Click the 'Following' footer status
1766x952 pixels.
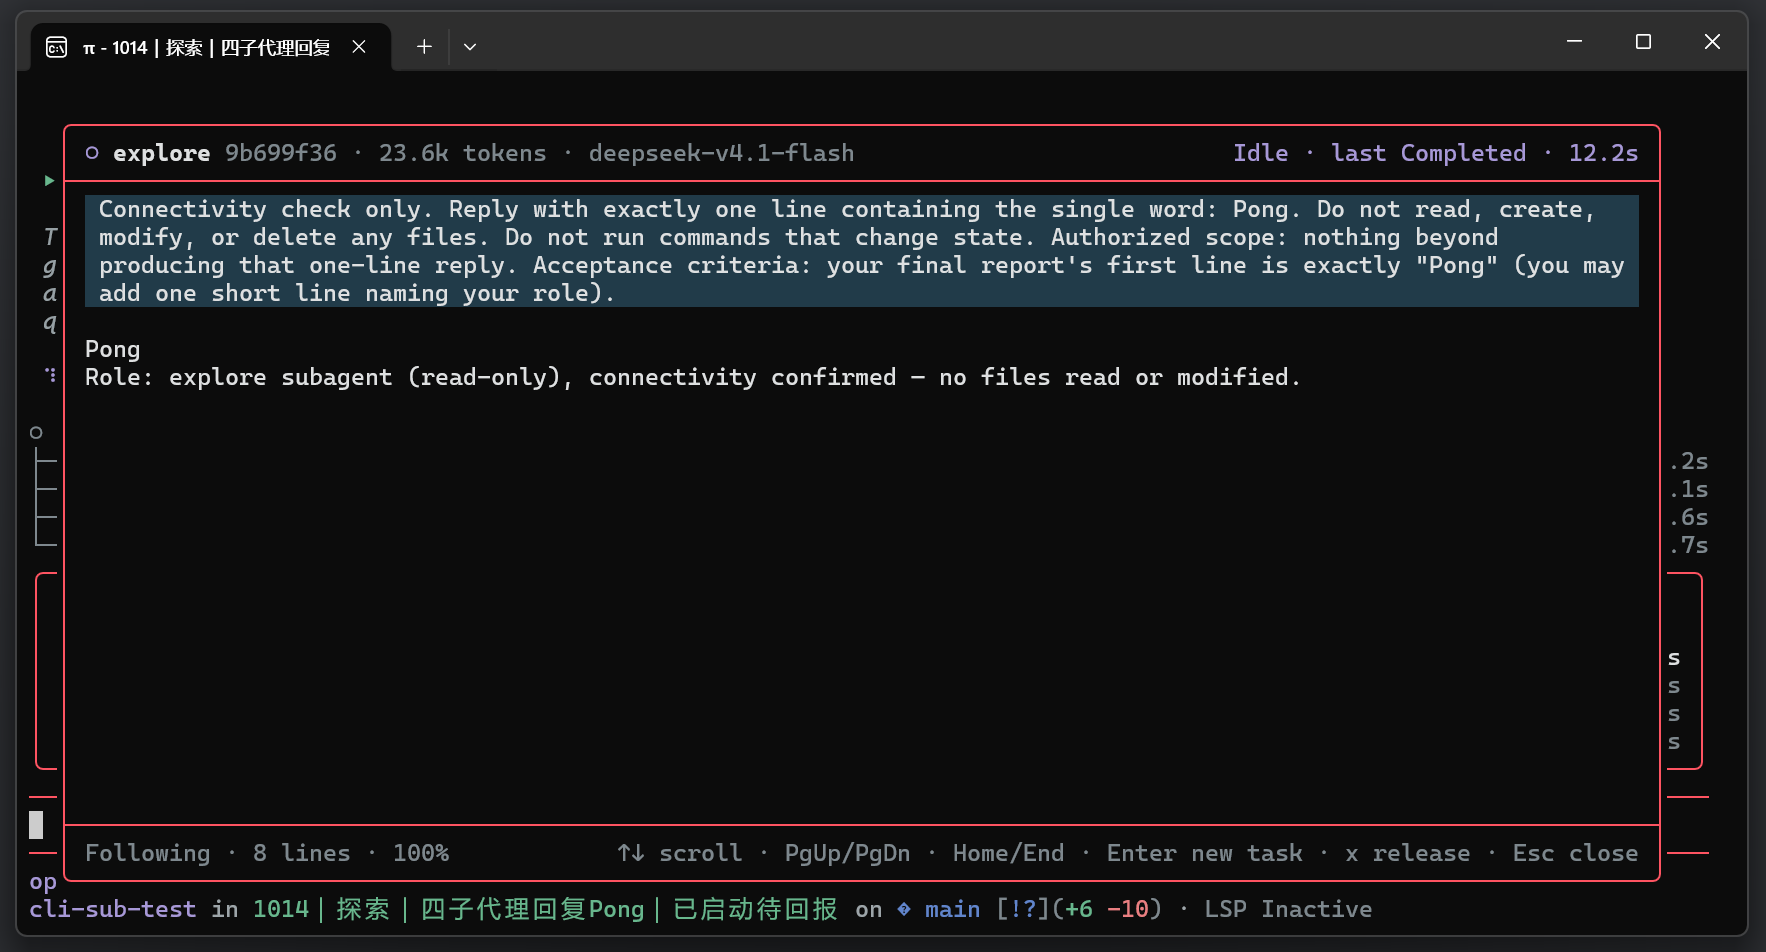click(148, 853)
